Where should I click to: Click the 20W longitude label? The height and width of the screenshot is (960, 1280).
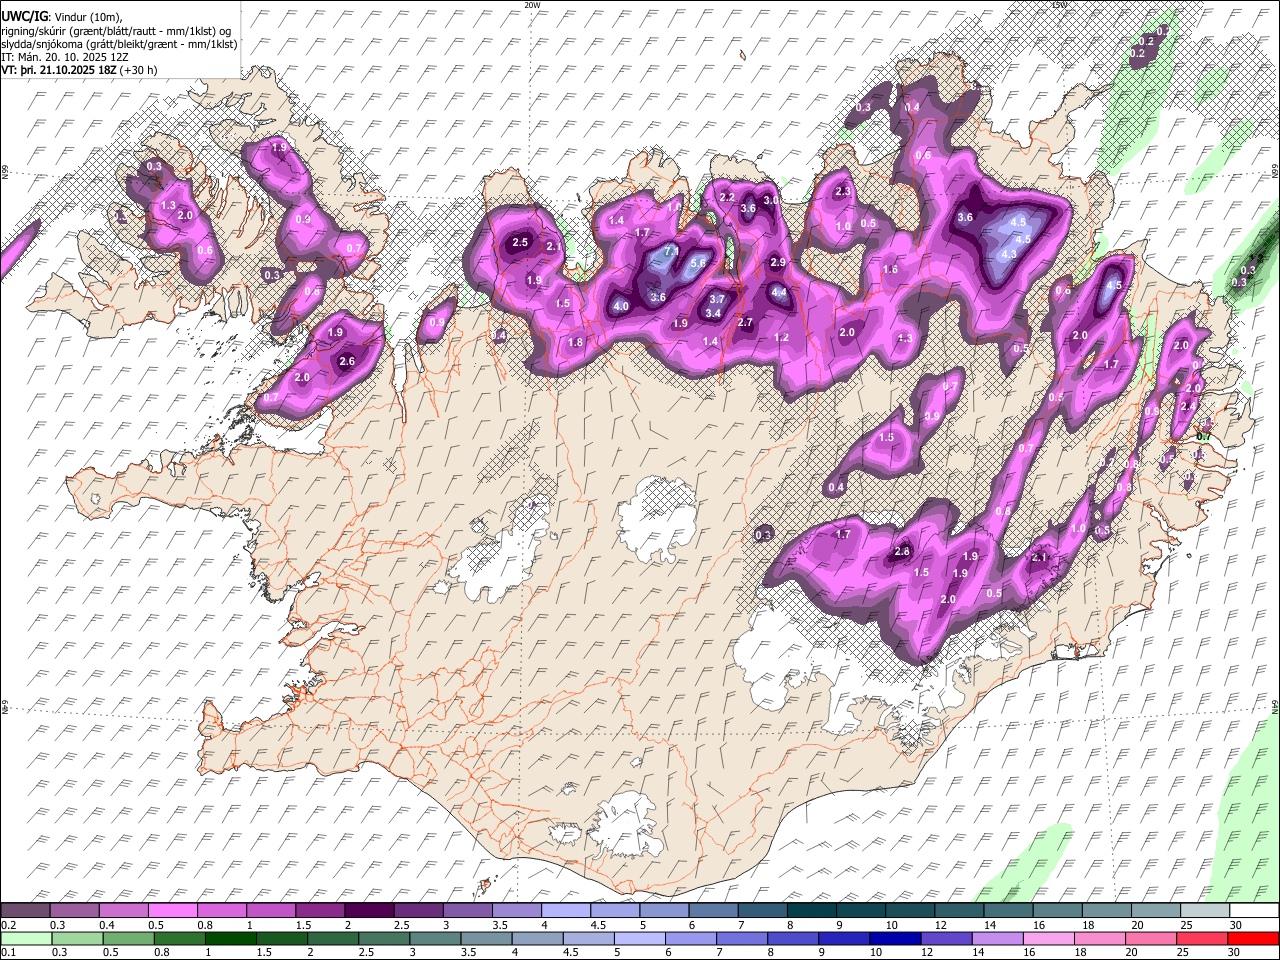pyautogui.click(x=532, y=5)
